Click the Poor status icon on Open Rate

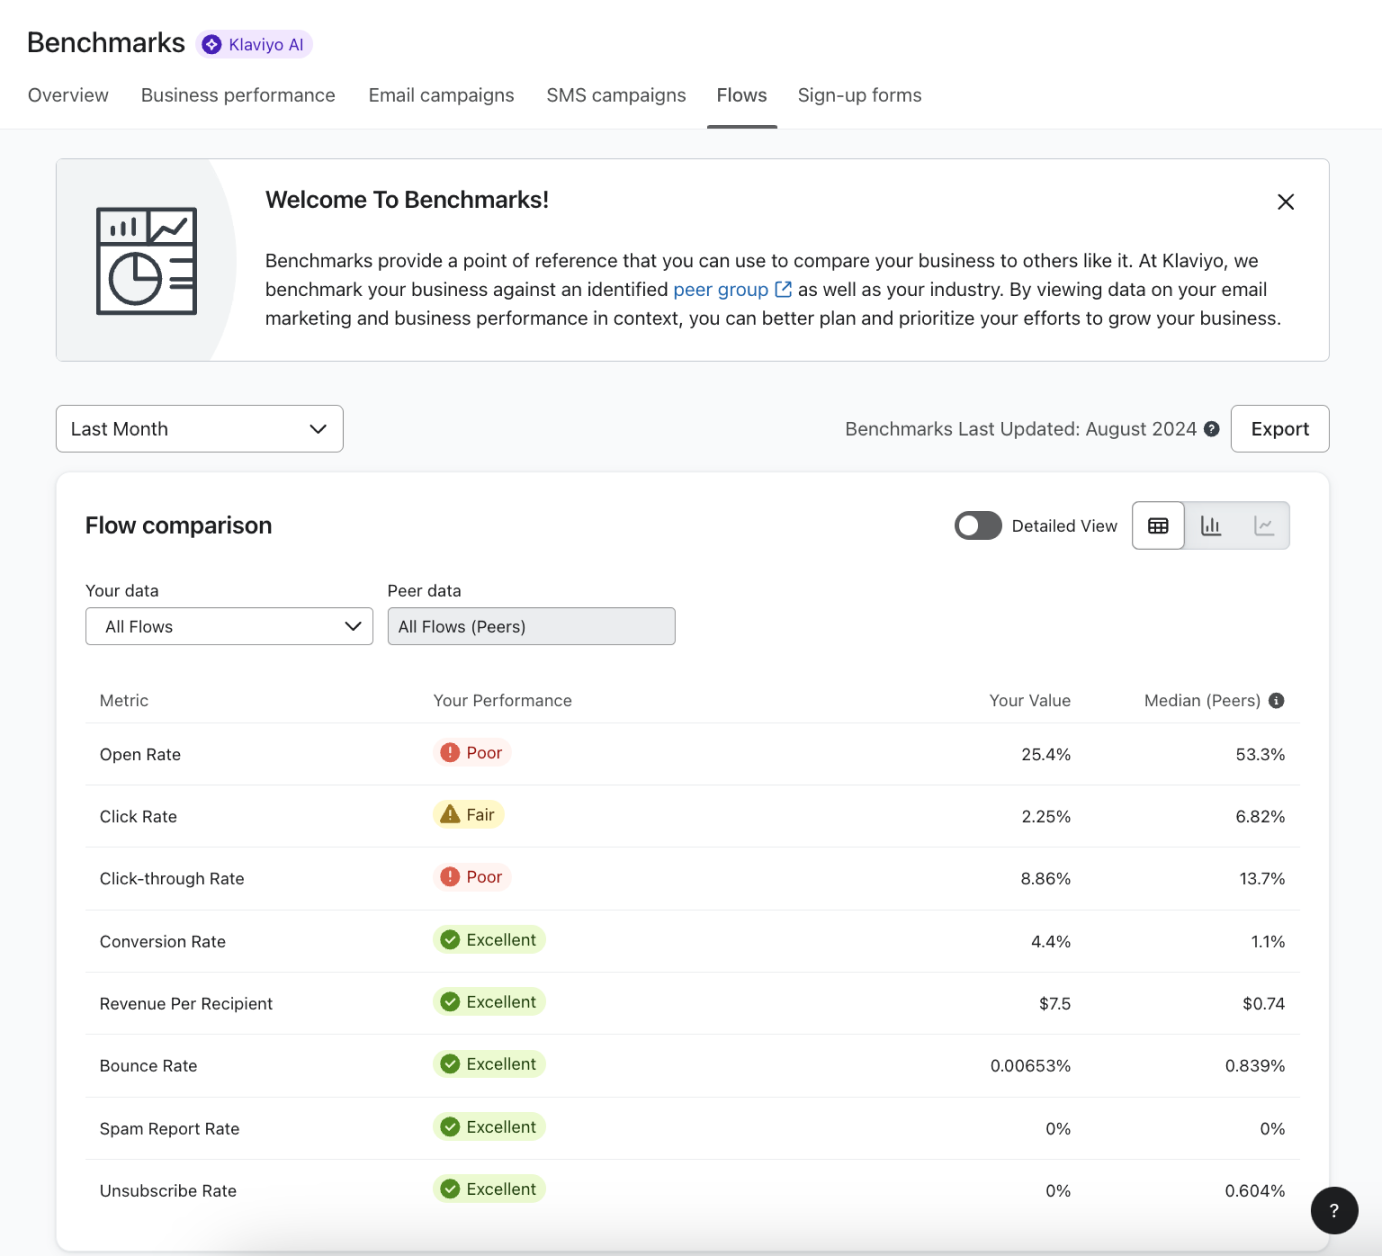coord(450,752)
